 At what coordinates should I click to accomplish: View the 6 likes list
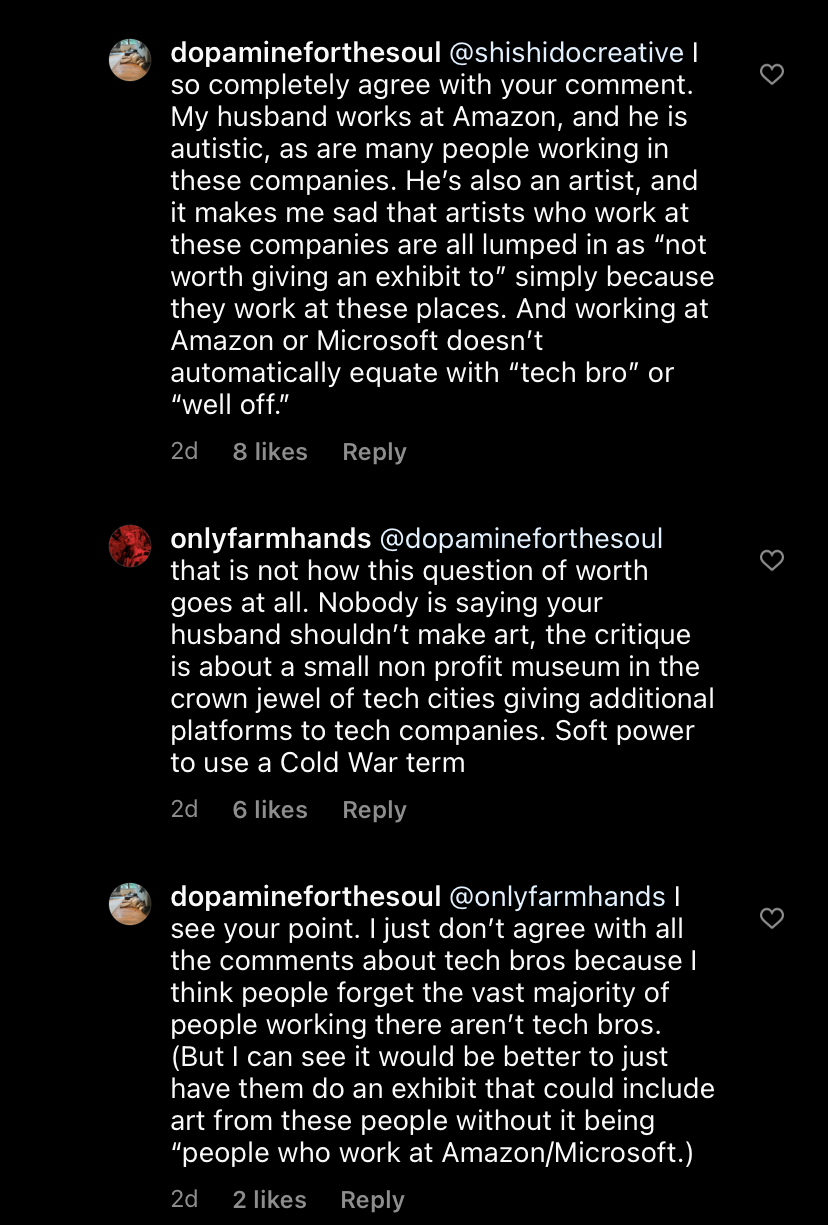coord(270,810)
